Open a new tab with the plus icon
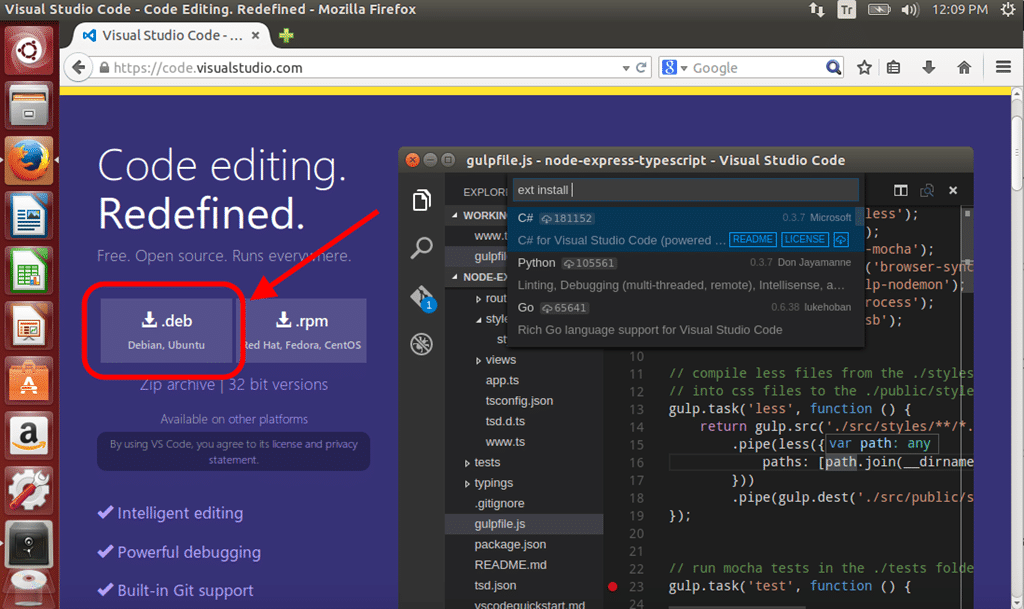The height and width of the screenshot is (609, 1024). (285, 35)
